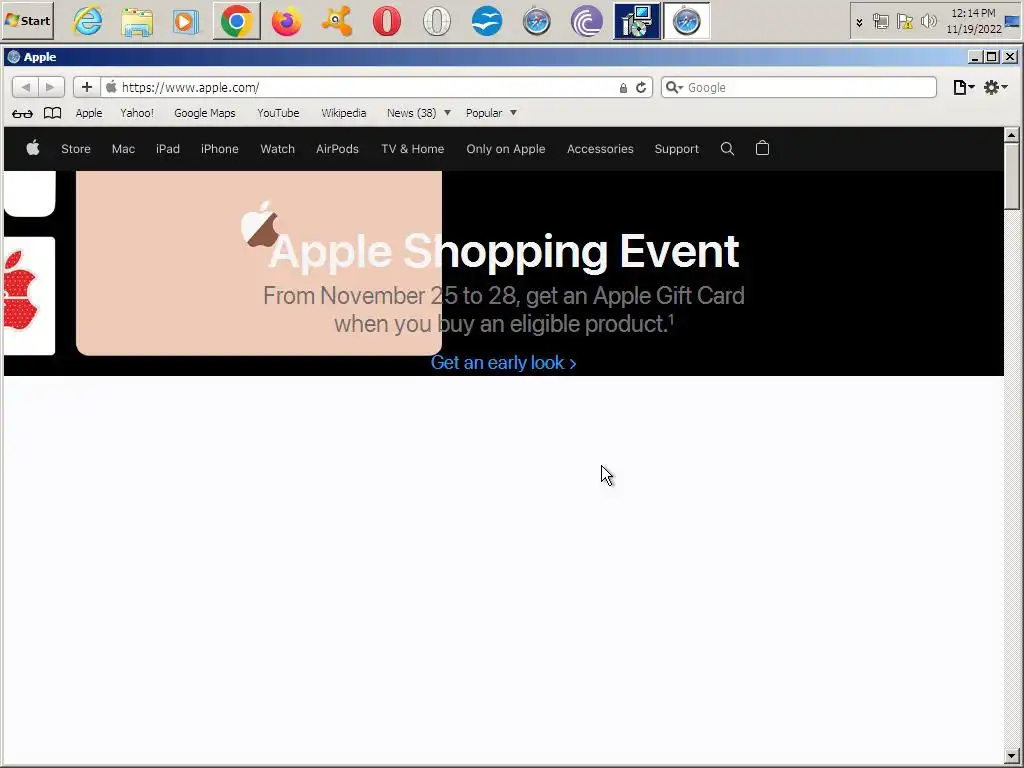Launch Windows Media Player from taskbar
Image resolution: width=1024 pixels, height=768 pixels.
(x=186, y=22)
